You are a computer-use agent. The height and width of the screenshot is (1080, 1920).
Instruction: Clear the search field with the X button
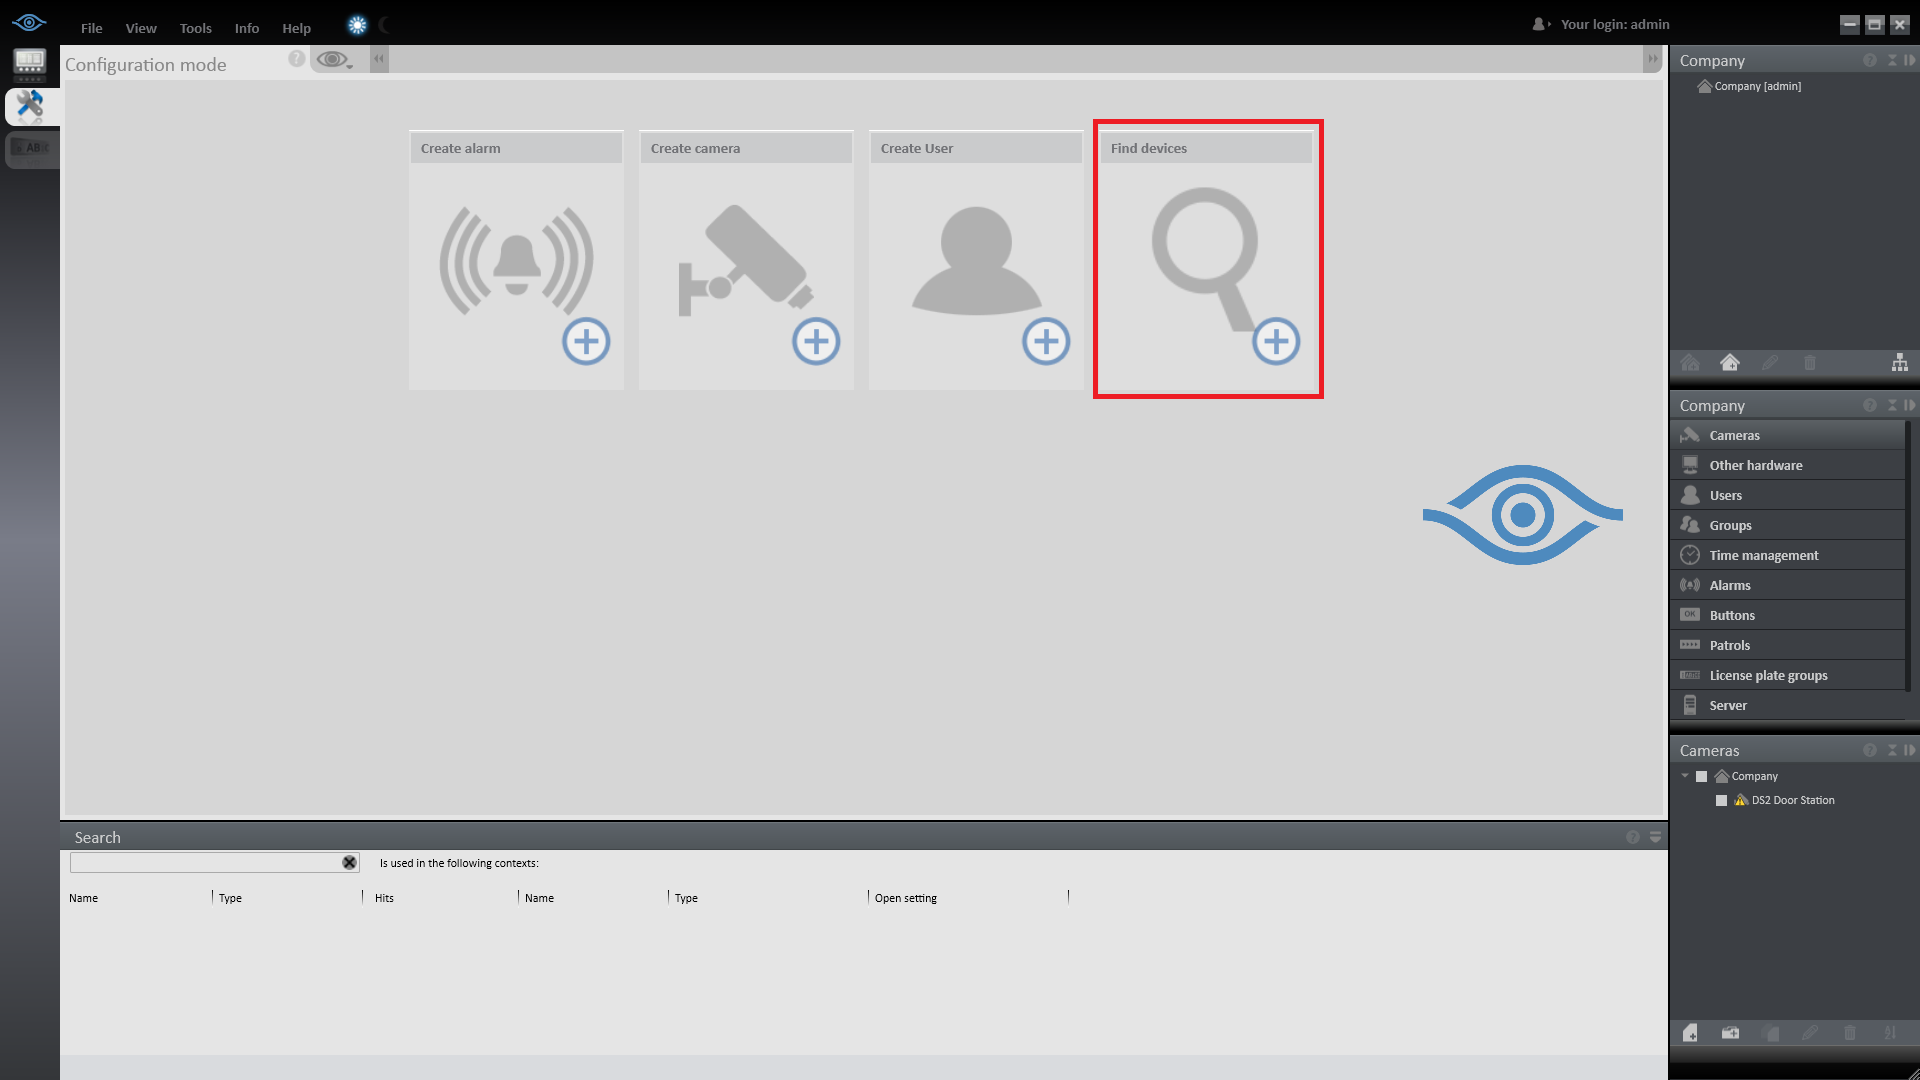349,862
